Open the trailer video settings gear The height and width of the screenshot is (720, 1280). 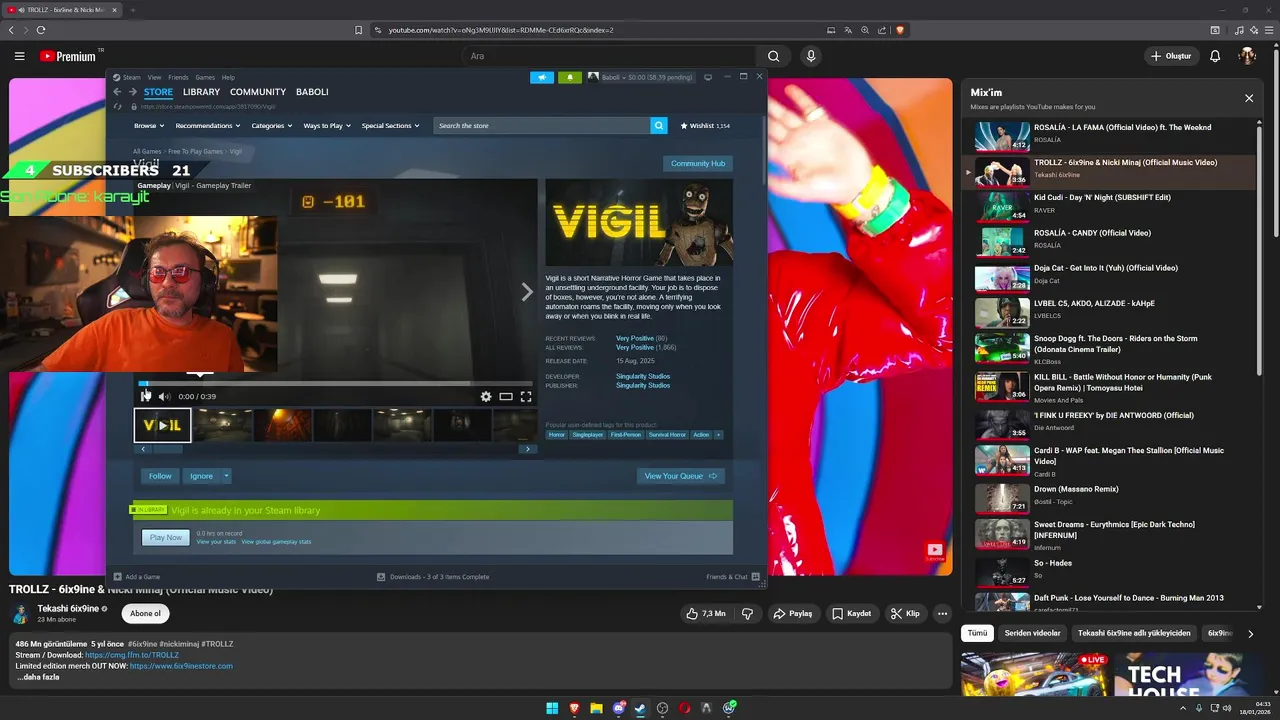pyautogui.click(x=486, y=397)
